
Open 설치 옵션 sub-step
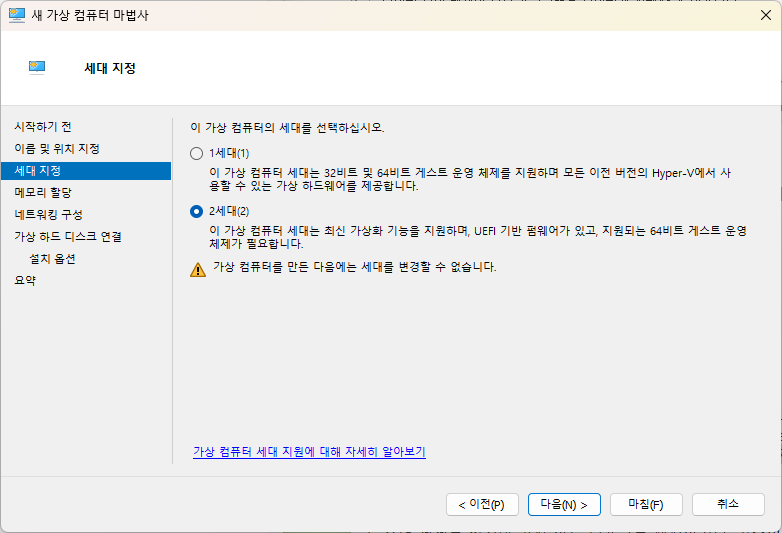click(52, 259)
